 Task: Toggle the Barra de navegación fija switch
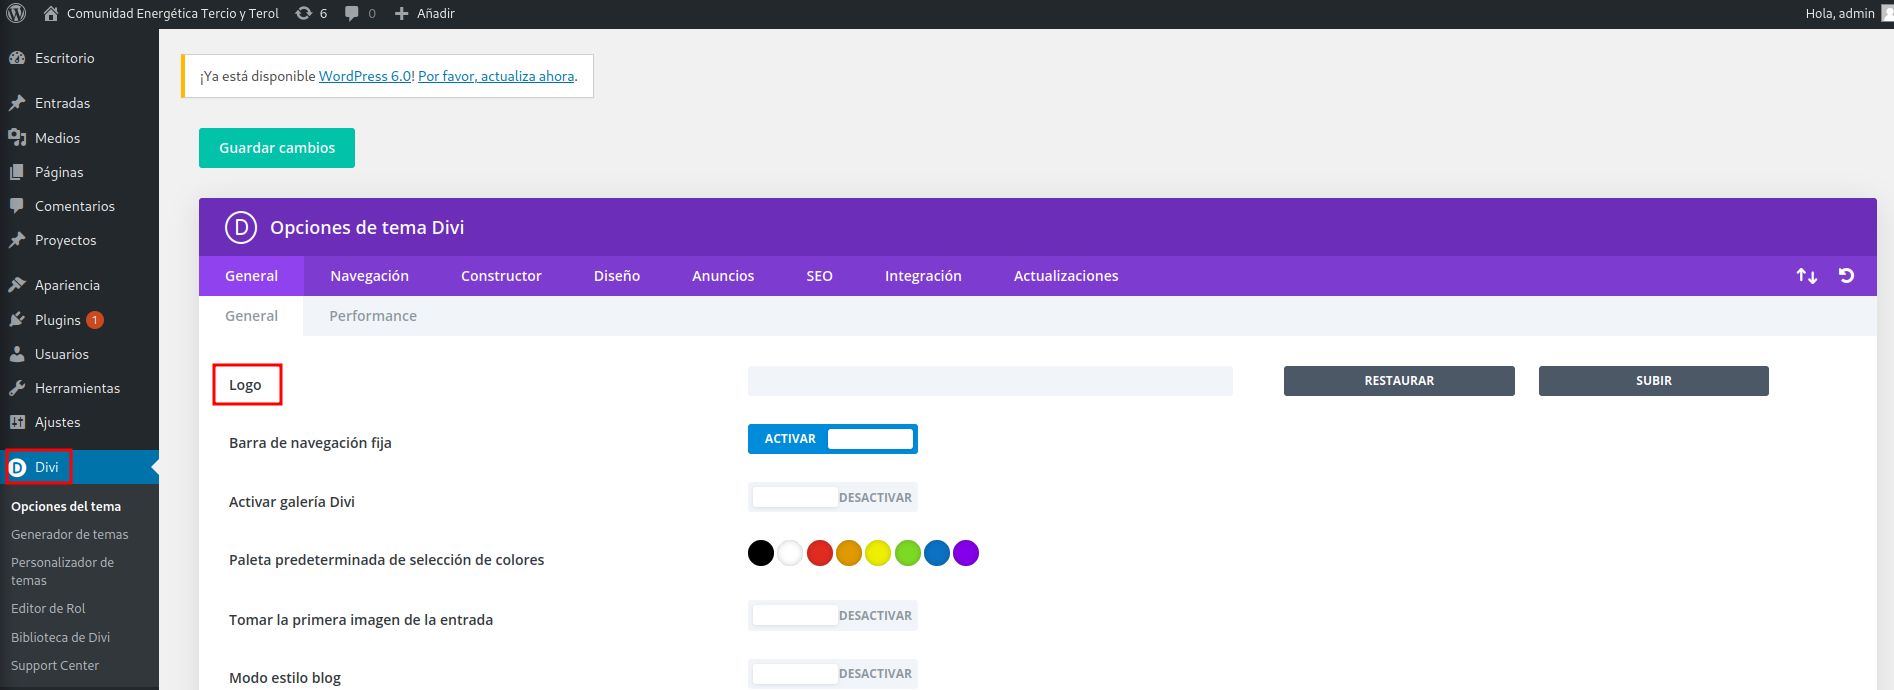pos(832,439)
